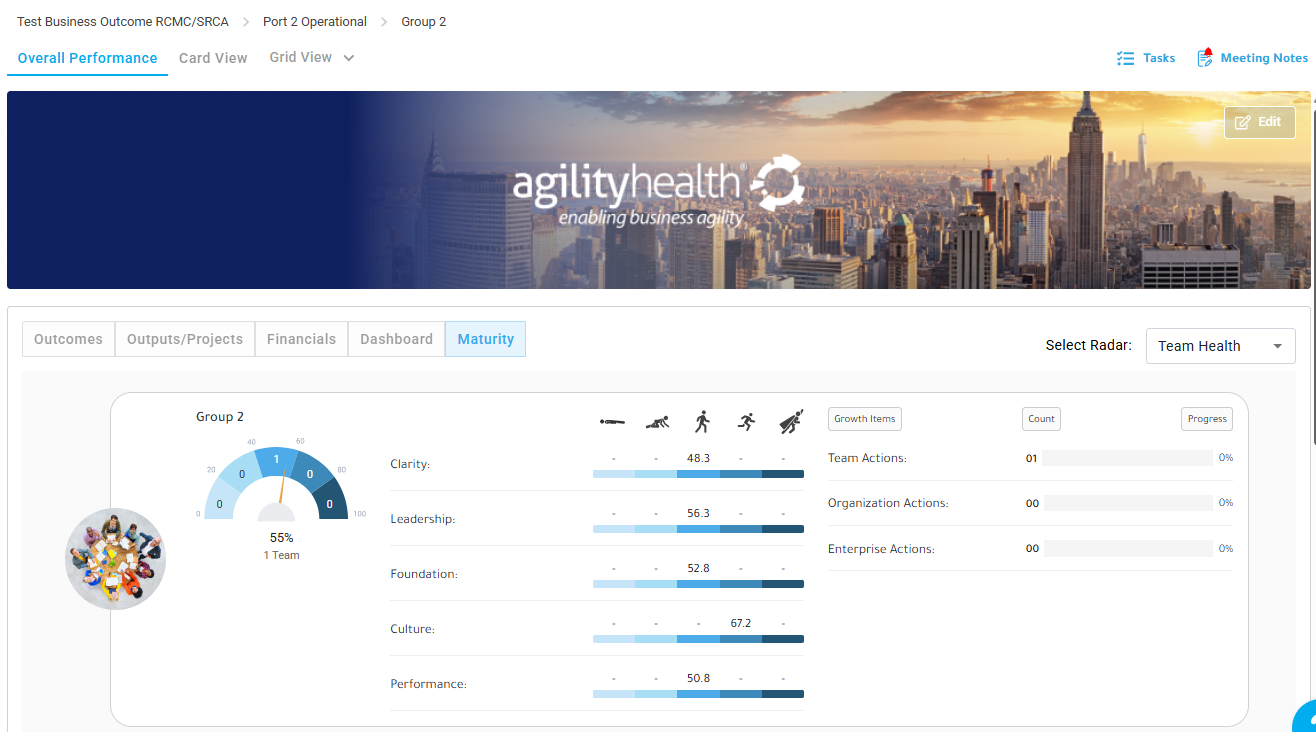Viewport: 1316px width, 732px height.
Task: Click the 1 Team label under gauge
Action: (281, 556)
